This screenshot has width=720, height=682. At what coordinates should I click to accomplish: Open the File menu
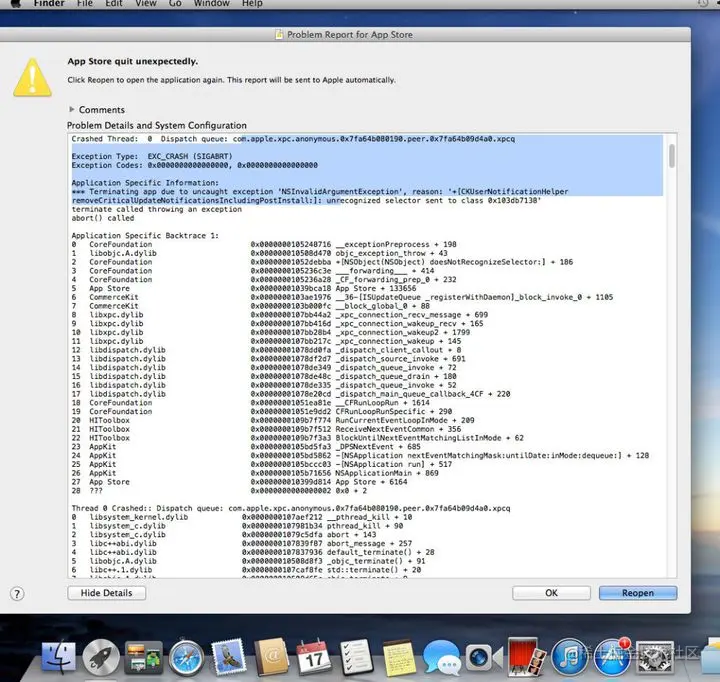tap(85, 4)
